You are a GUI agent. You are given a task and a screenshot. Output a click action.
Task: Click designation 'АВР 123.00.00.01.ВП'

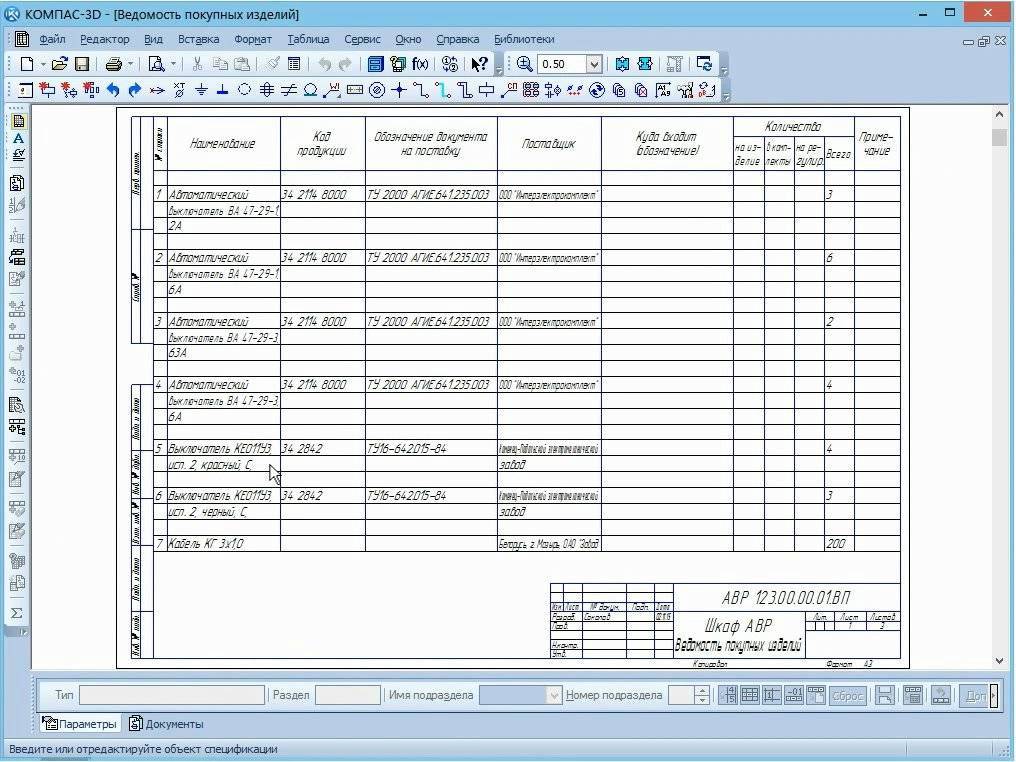[786, 597]
